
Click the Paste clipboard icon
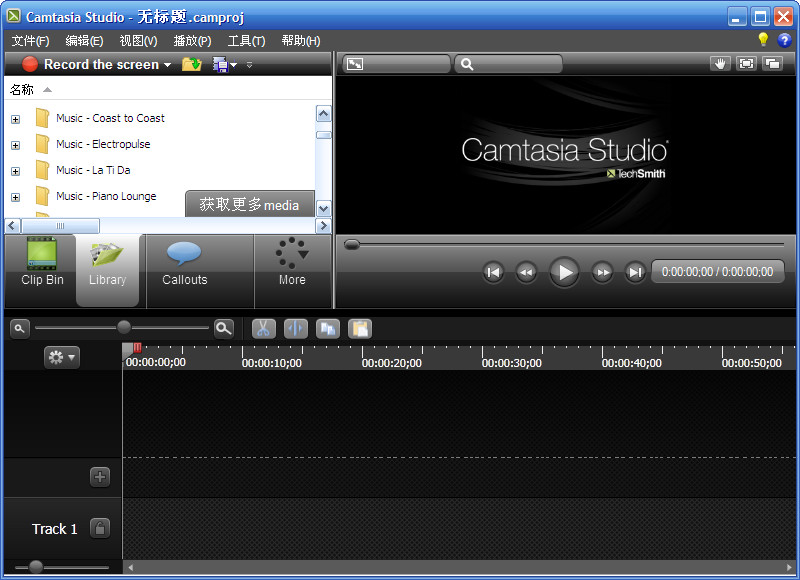[360, 329]
